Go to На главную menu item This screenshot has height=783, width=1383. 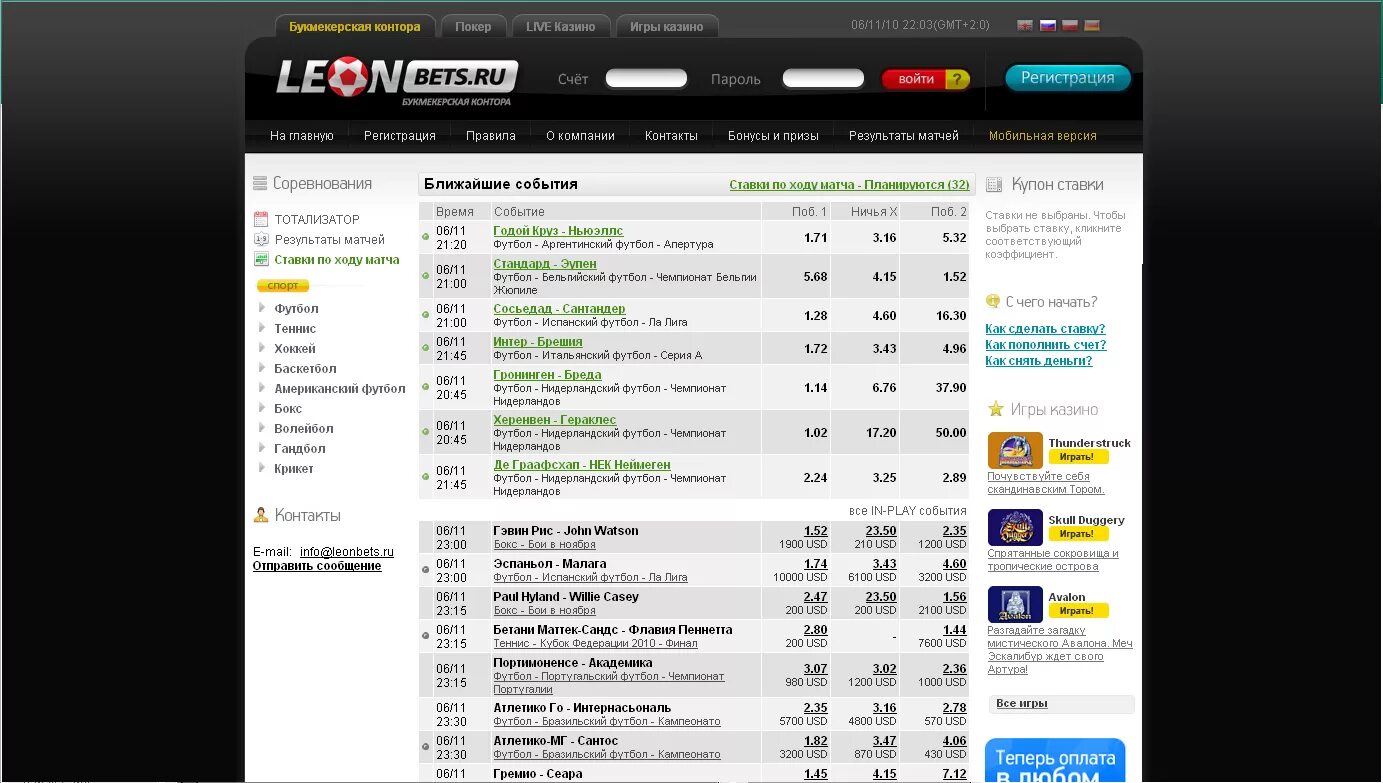pos(301,136)
